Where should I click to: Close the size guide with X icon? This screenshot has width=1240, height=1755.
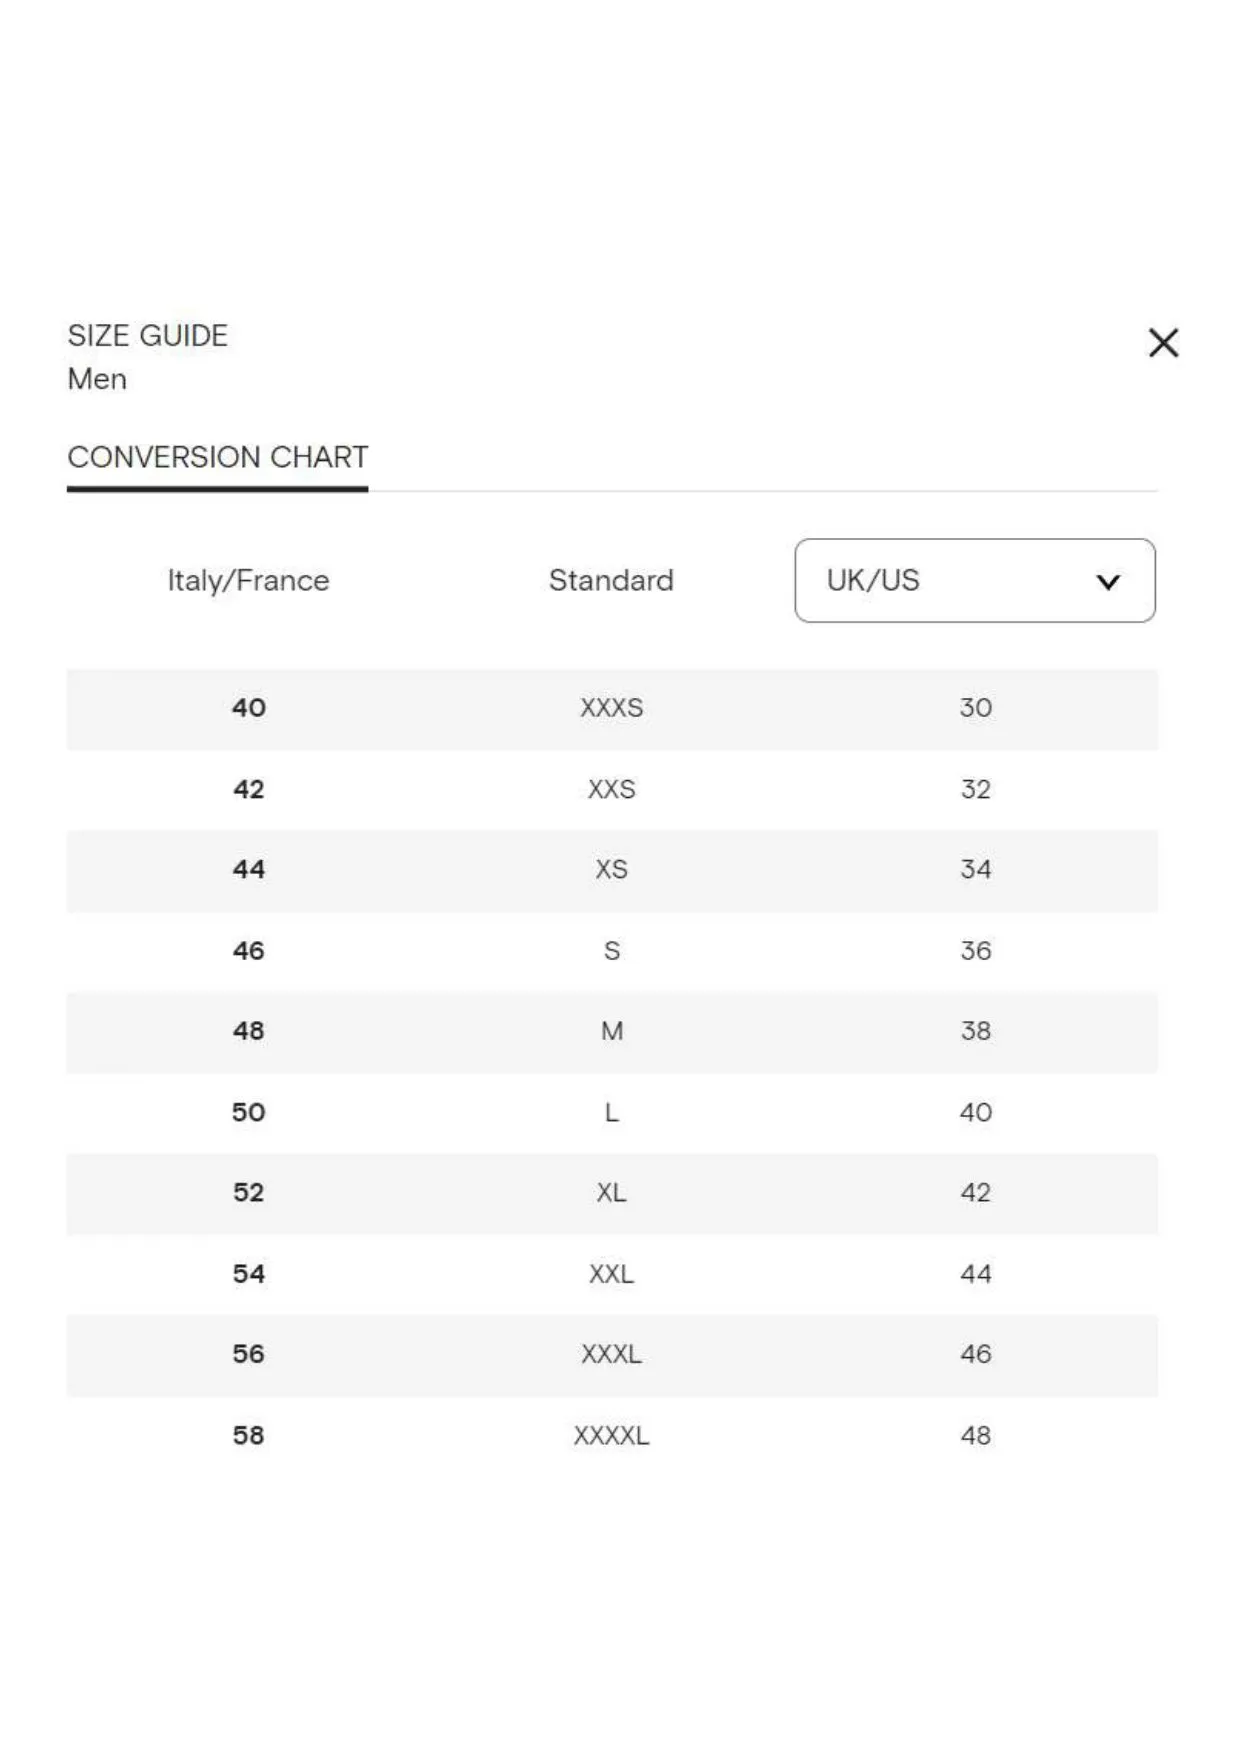point(1163,343)
